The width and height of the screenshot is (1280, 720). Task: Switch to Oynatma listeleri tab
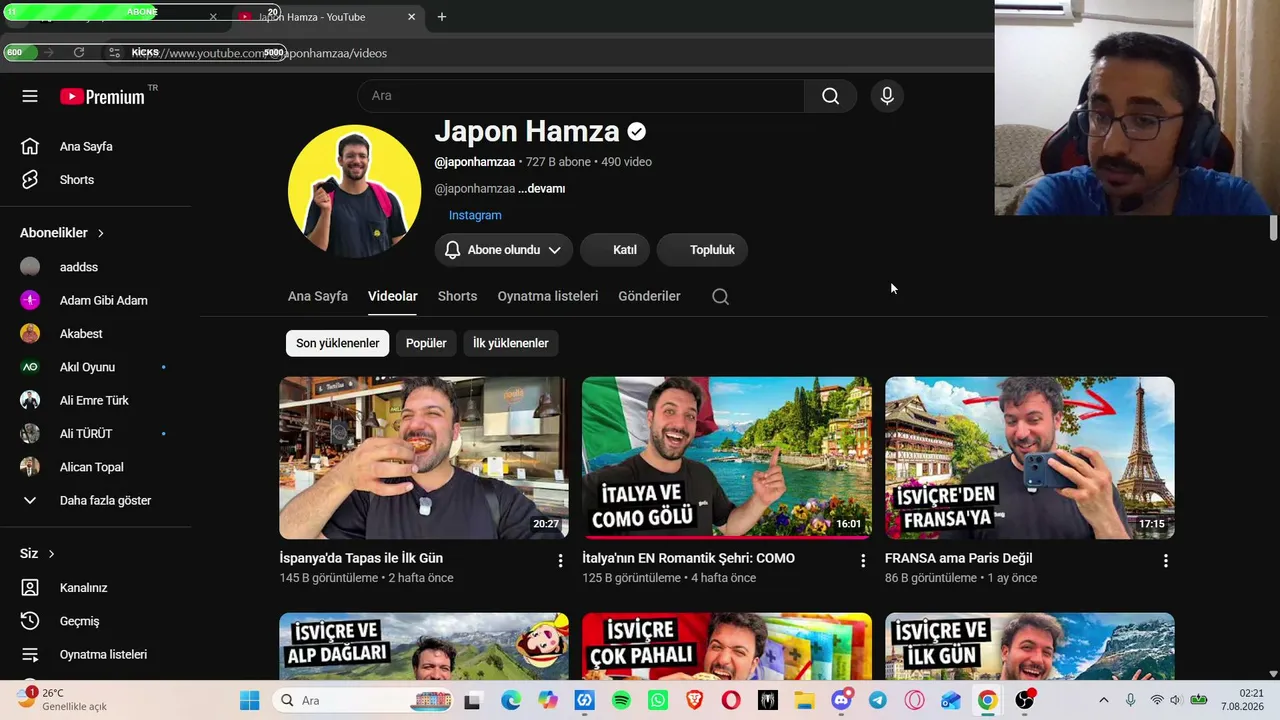pyautogui.click(x=548, y=296)
